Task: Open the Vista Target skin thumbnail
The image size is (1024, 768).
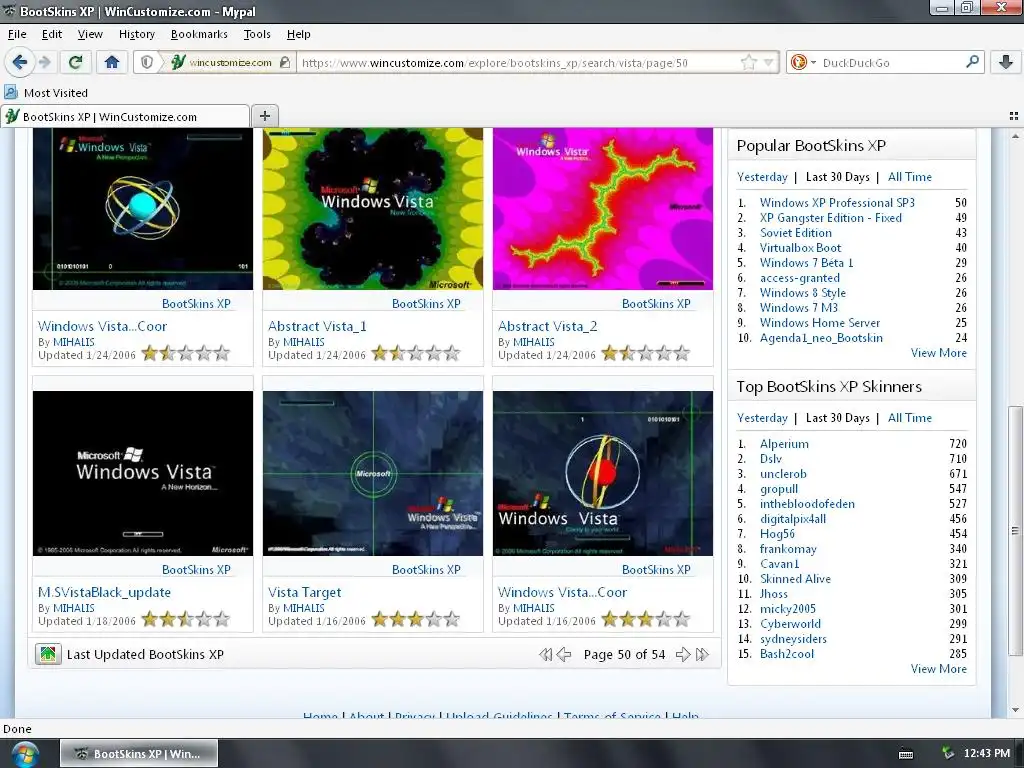Action: pos(373,473)
